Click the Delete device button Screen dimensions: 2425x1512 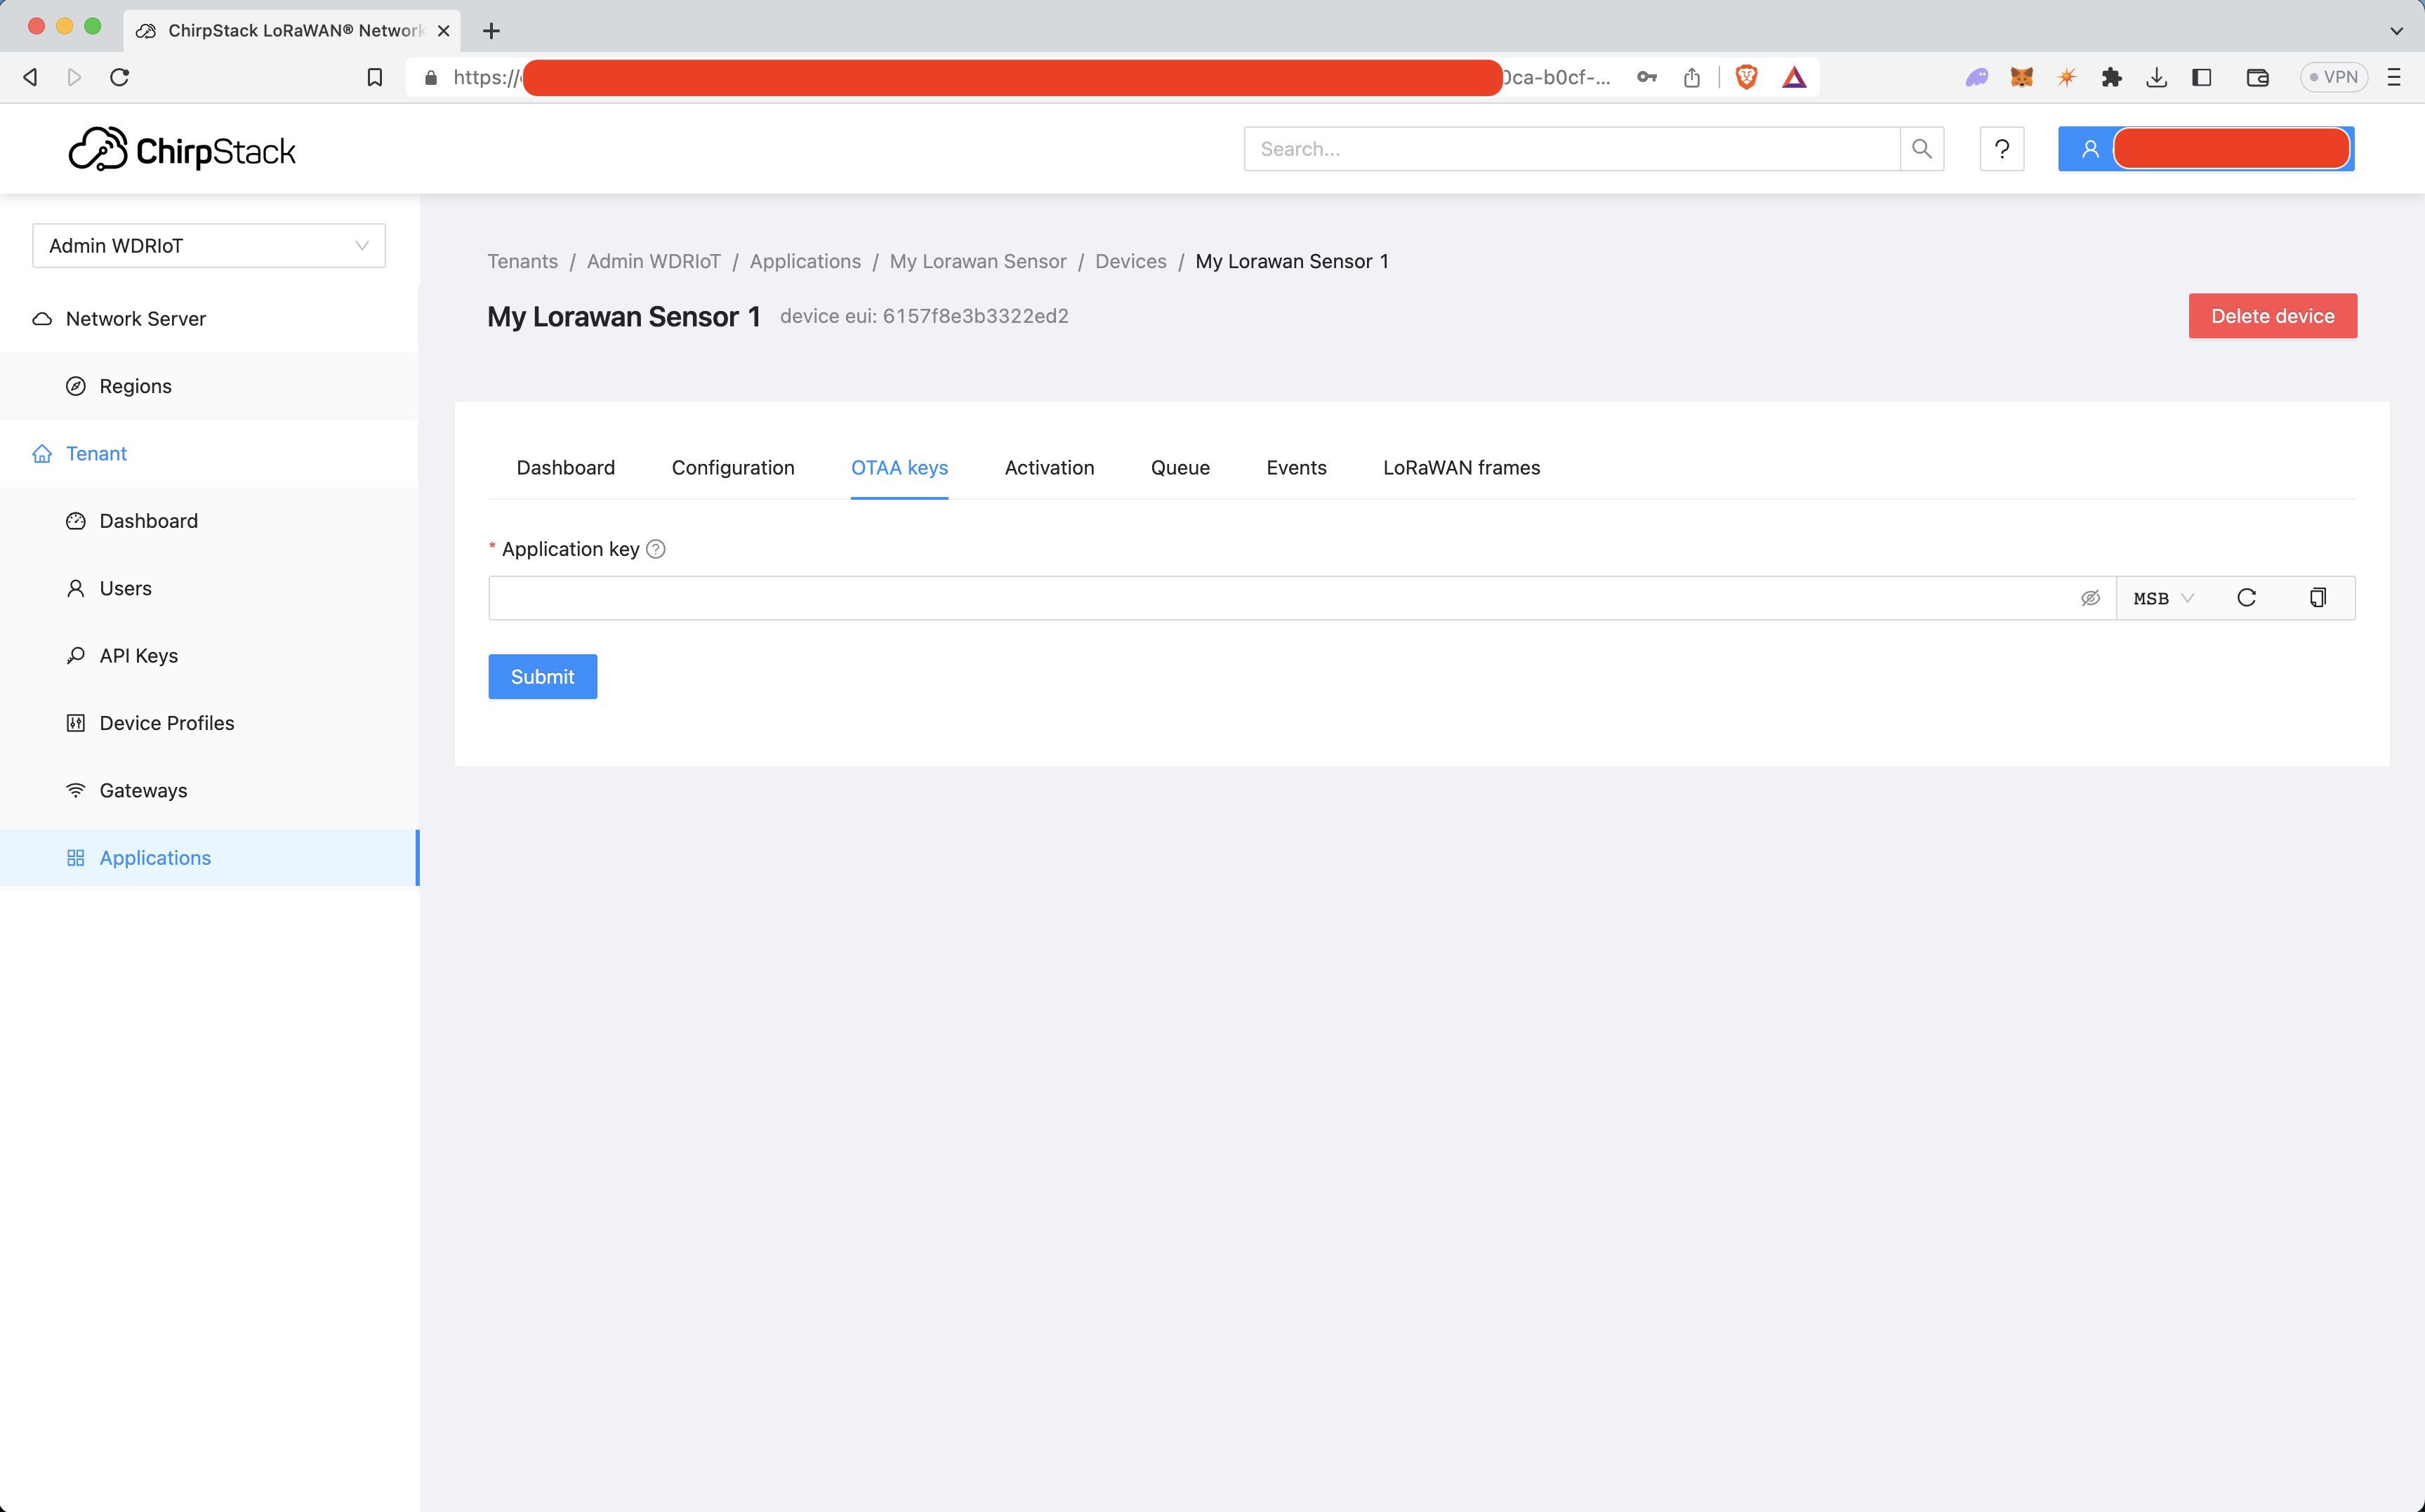click(2272, 316)
